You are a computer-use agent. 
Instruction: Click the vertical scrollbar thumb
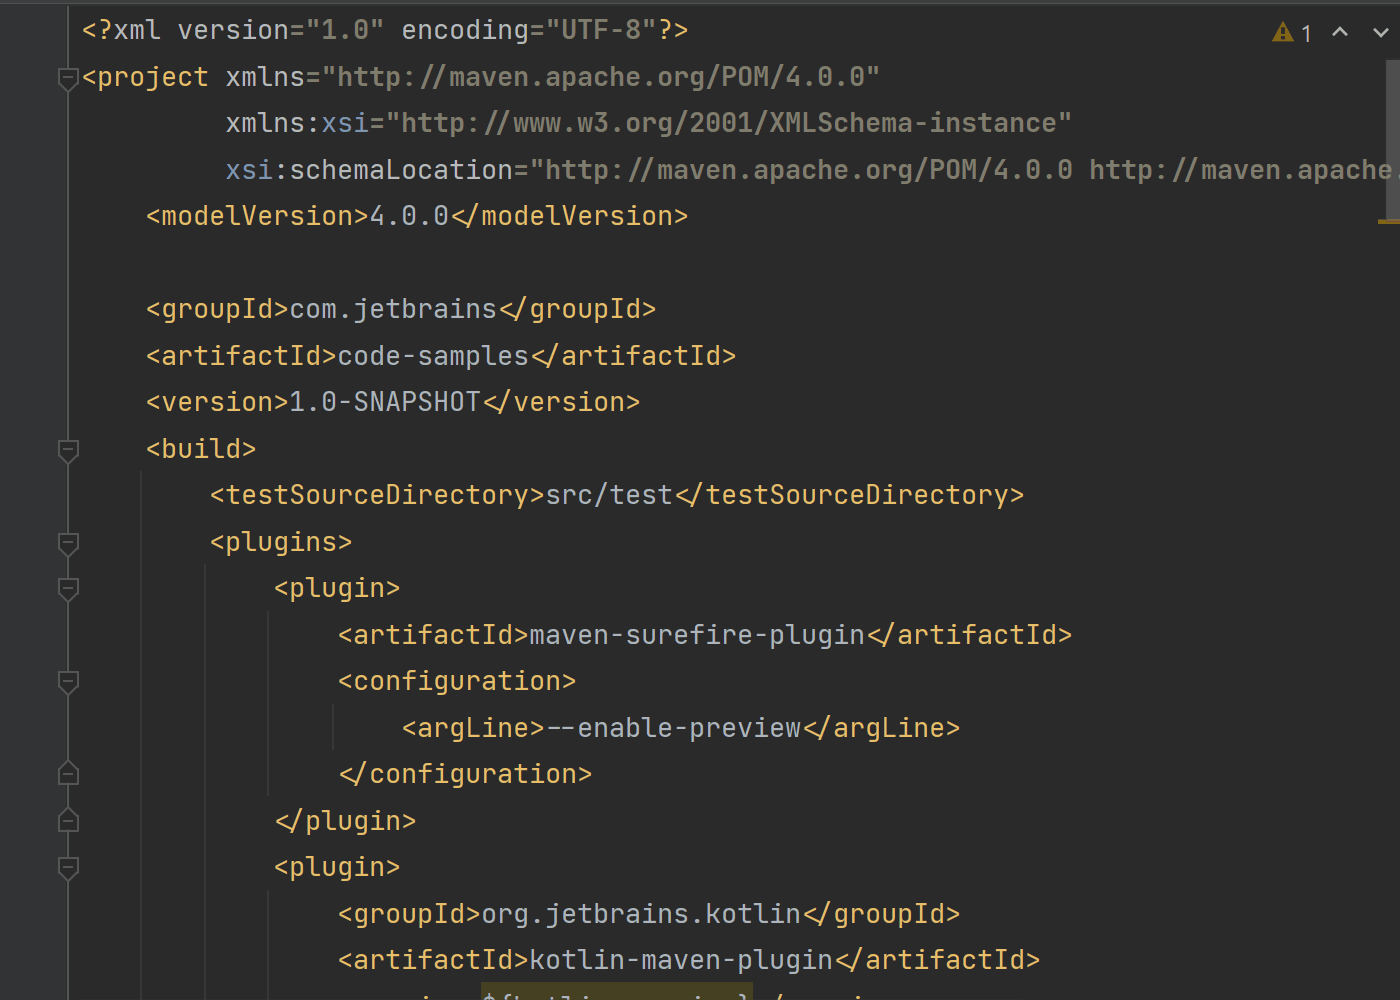click(1392, 140)
